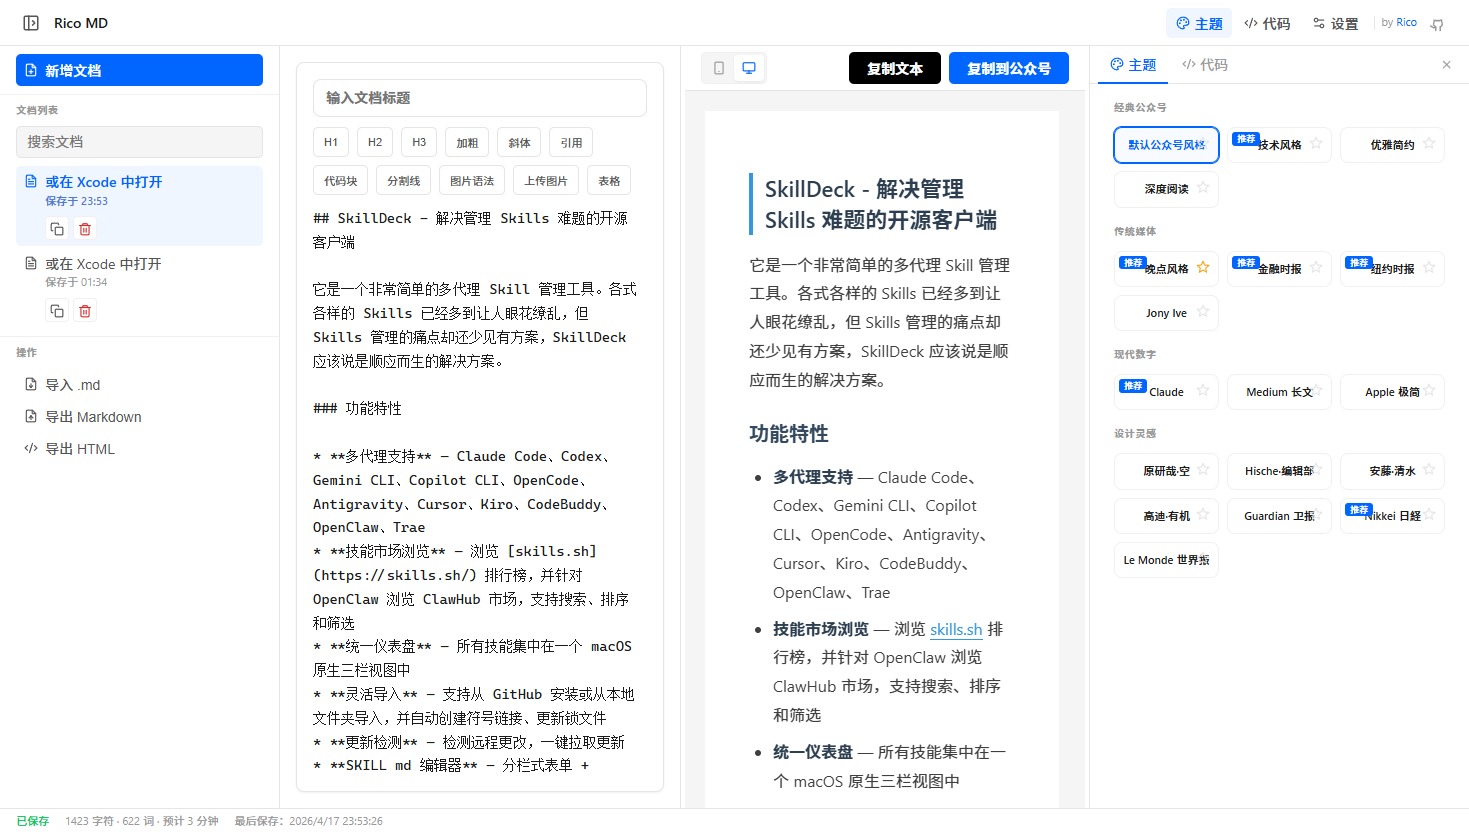This screenshot has height=834, width=1469.
Task: Open the 设置 settings in top bar
Action: tap(1336, 23)
